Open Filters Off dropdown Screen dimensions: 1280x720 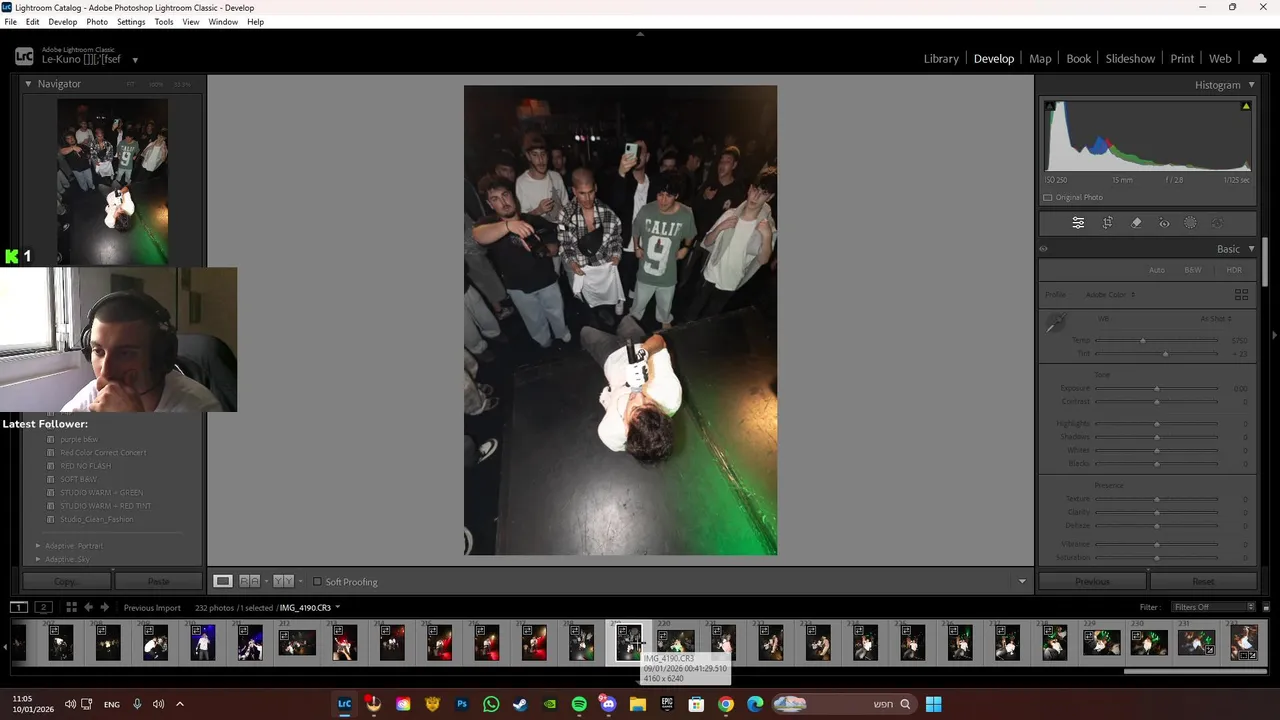pyautogui.click(x=1214, y=607)
